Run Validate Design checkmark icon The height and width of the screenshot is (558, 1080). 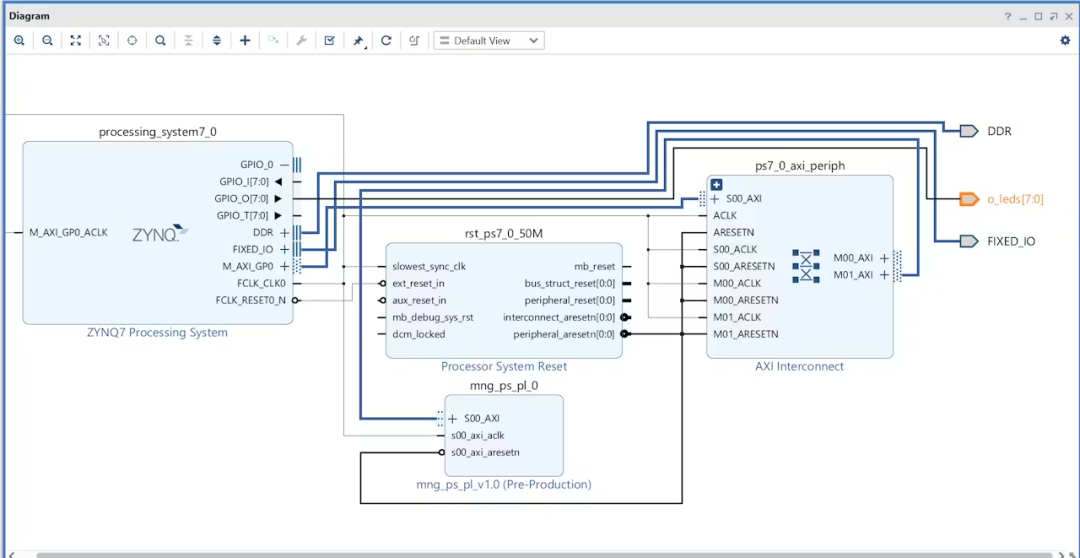click(x=329, y=41)
